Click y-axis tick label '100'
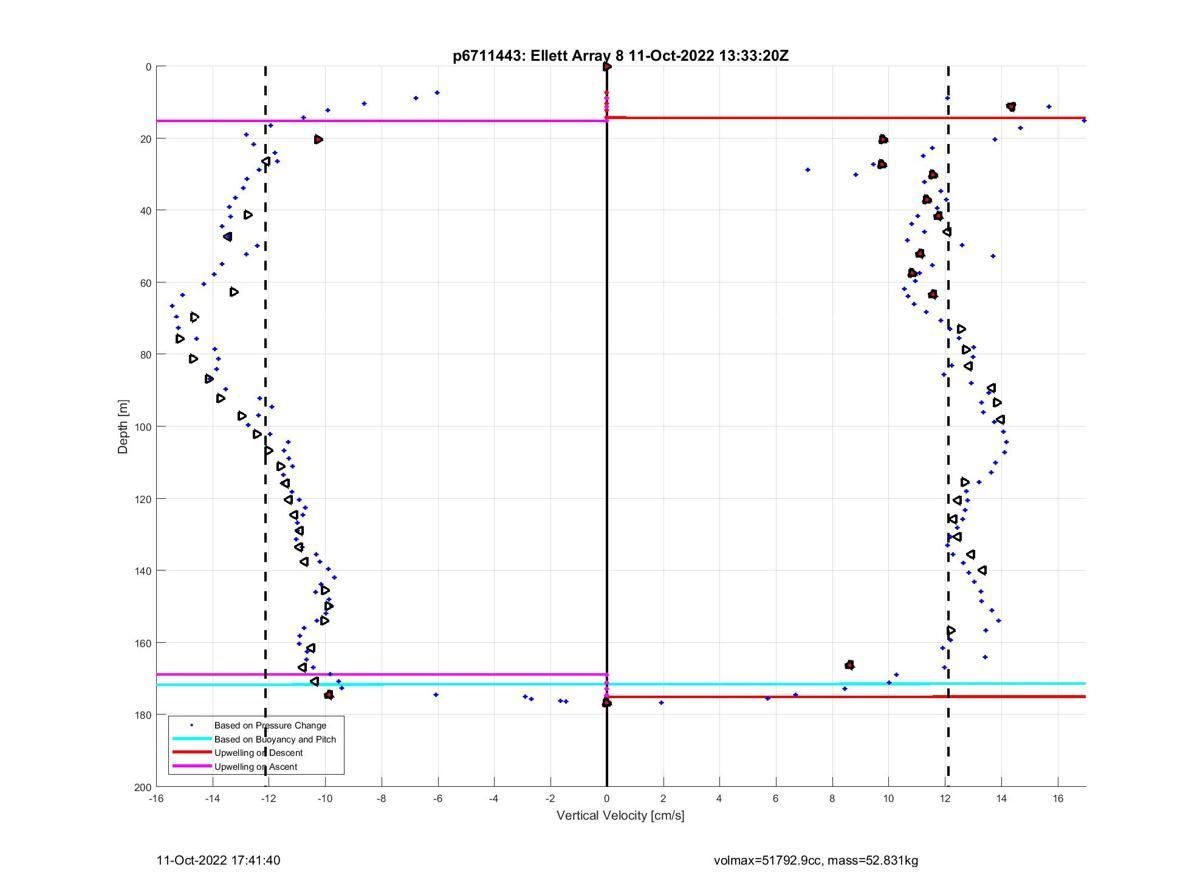Screen dimensions: 1200x885 tap(142, 427)
